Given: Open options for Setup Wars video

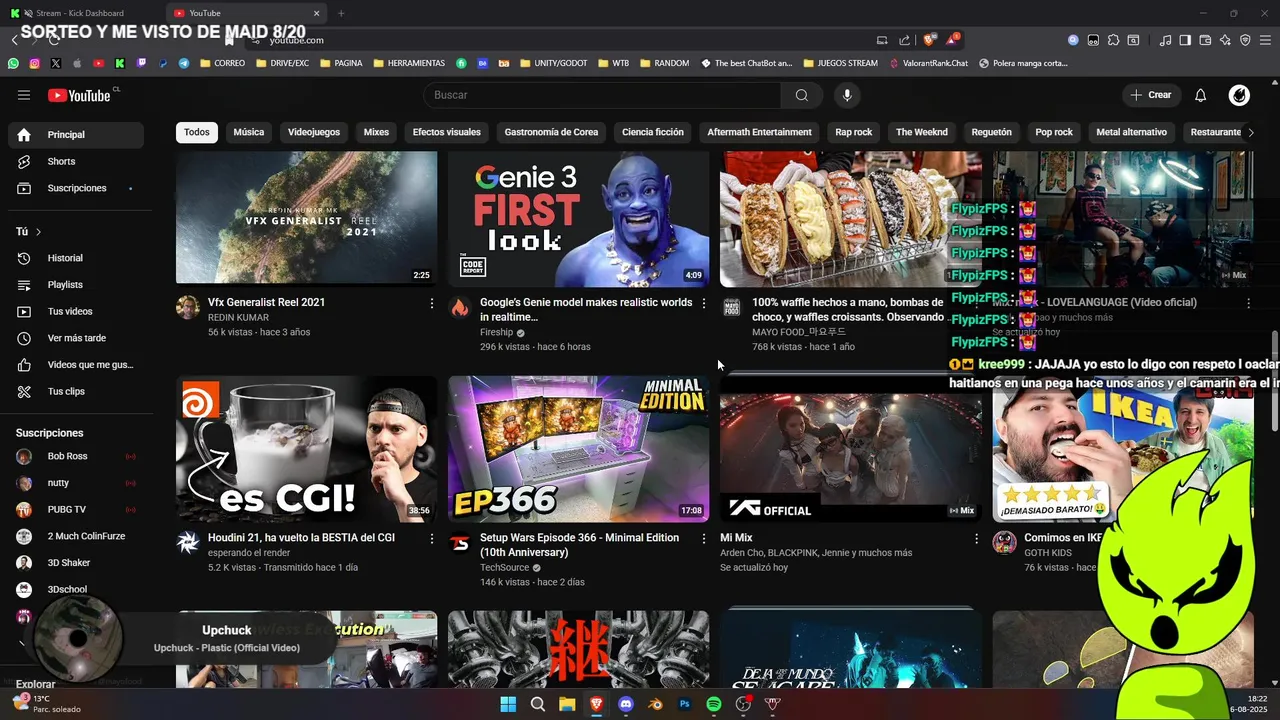Looking at the screenshot, I should (704, 539).
